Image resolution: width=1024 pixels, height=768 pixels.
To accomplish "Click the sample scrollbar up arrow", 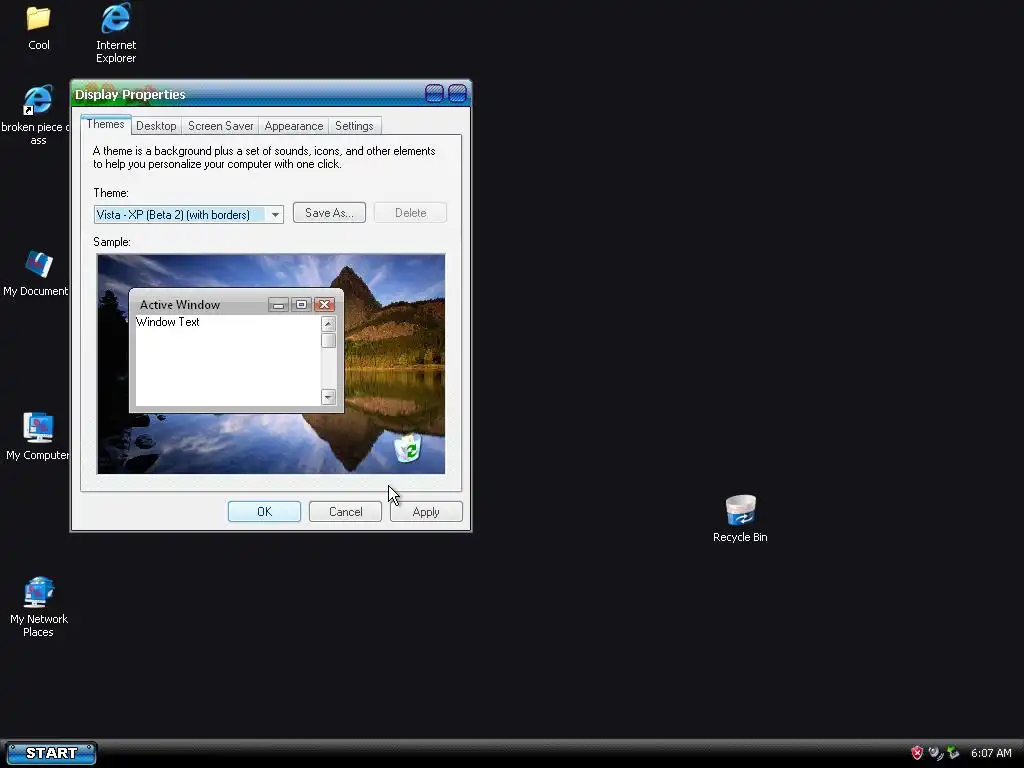I will 328,324.
